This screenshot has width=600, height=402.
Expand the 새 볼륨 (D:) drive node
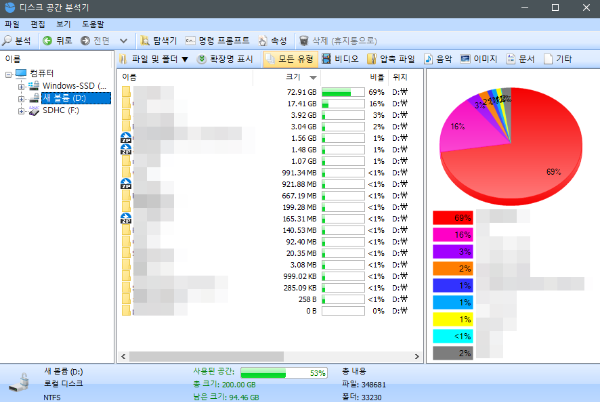click(x=21, y=99)
